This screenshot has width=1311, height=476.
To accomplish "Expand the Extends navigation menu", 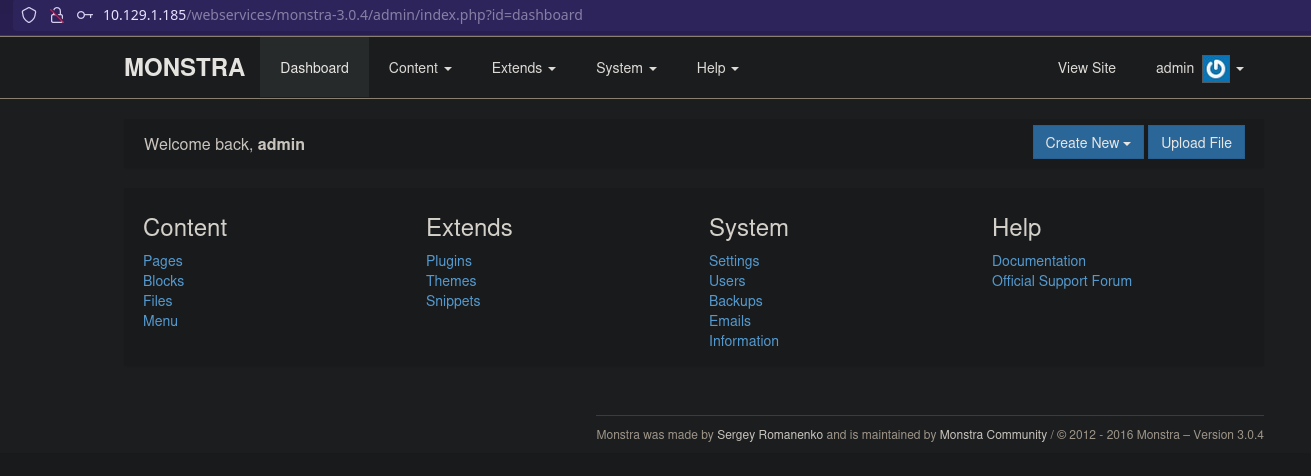I will pos(523,68).
